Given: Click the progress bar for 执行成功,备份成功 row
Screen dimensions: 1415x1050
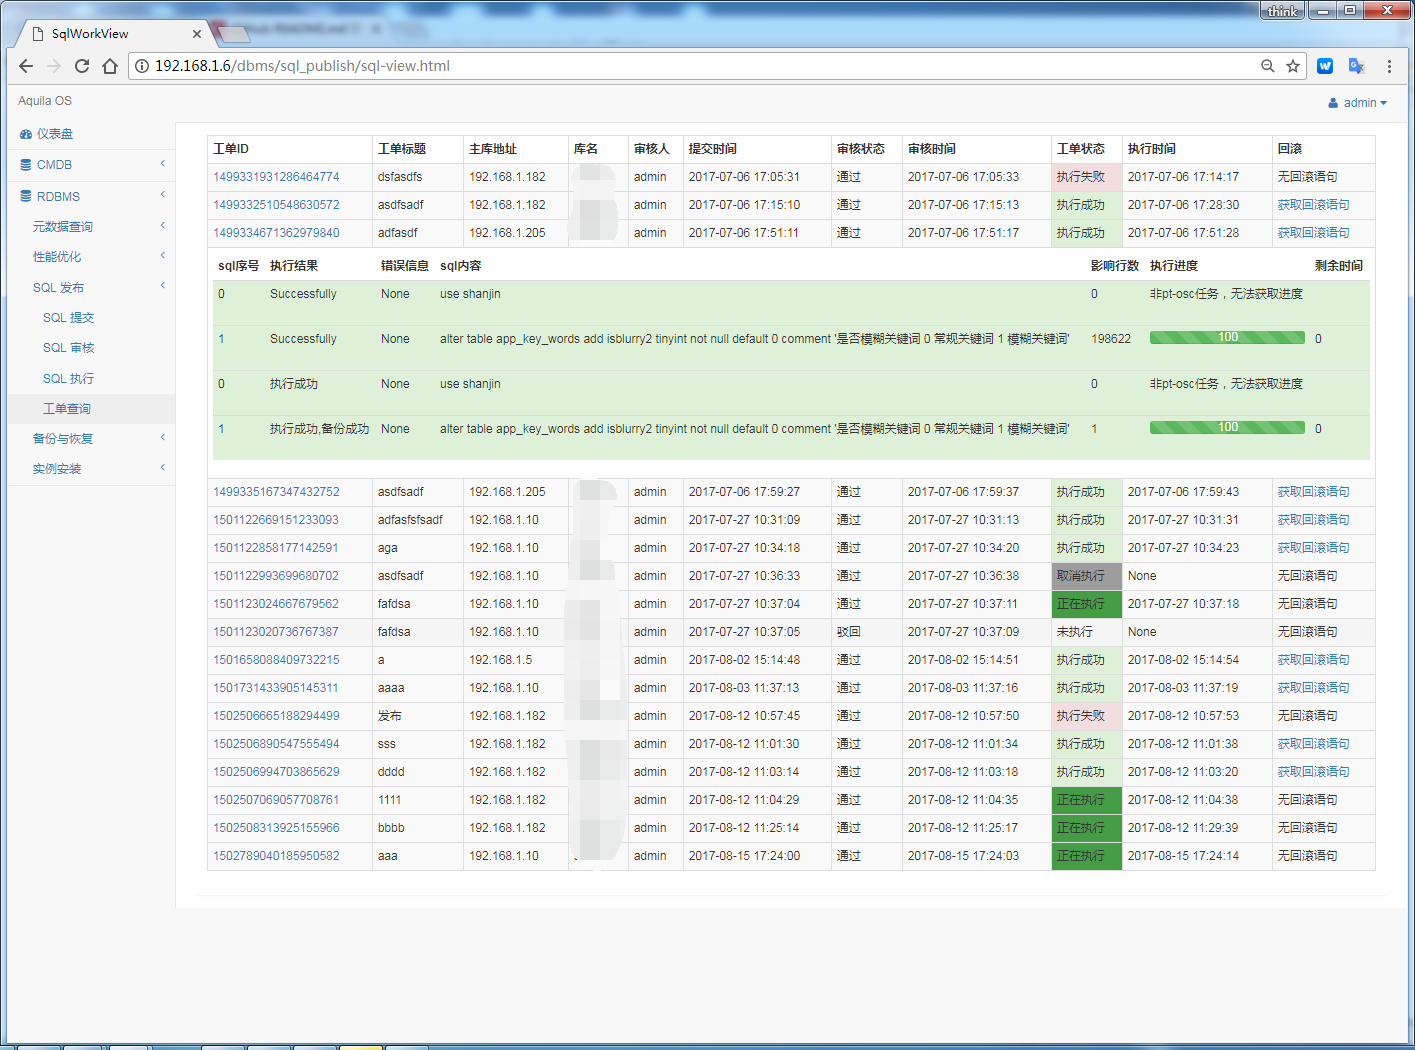Looking at the screenshot, I should pos(1227,428).
